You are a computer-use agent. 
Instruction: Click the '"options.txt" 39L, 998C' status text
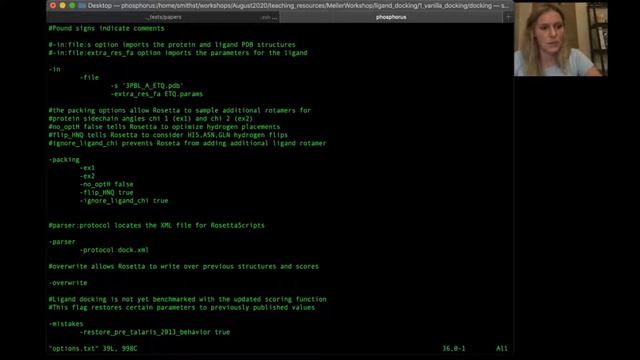93,349
